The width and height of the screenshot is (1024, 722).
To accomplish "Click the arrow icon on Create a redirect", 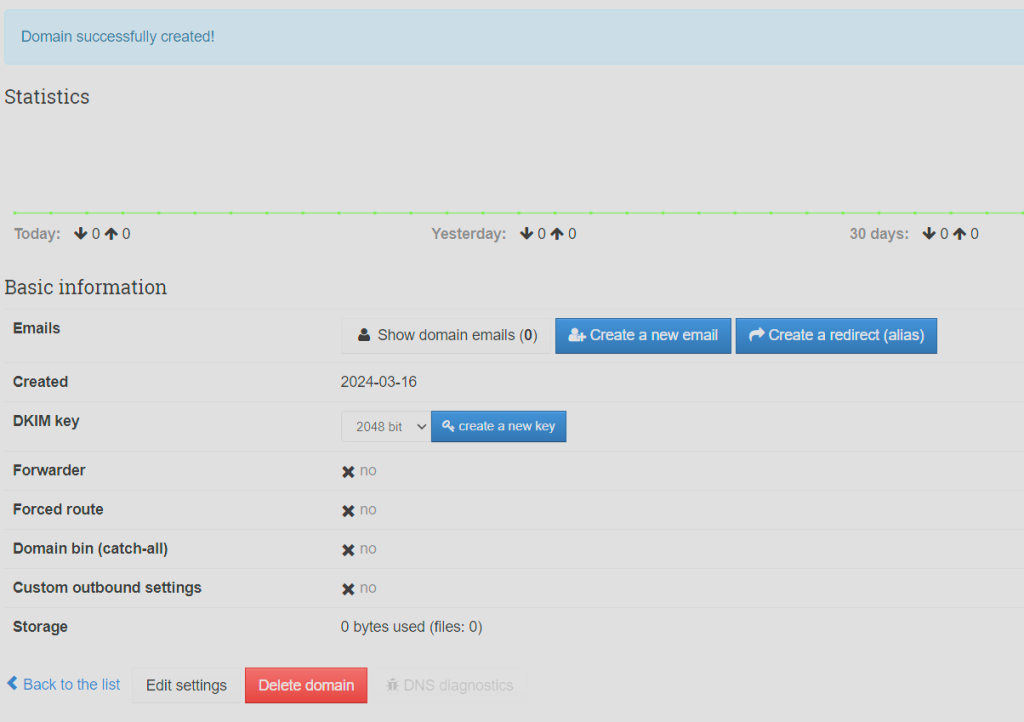I will (756, 335).
